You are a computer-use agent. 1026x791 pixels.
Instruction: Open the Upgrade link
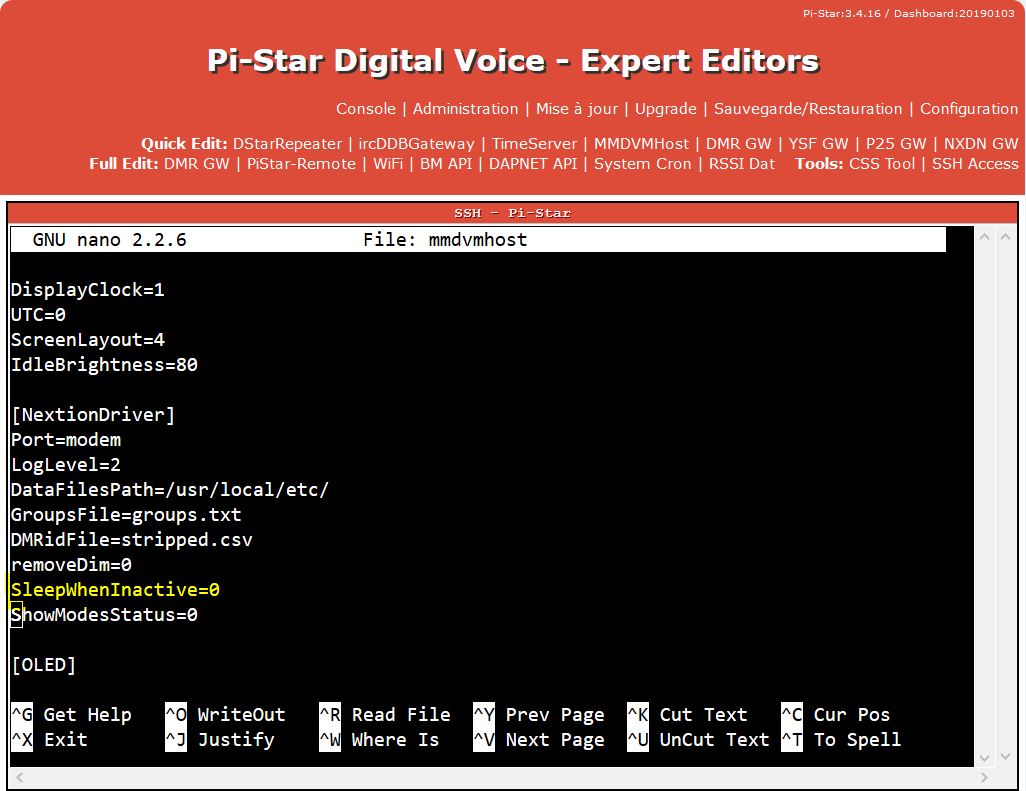pyautogui.click(x=665, y=109)
